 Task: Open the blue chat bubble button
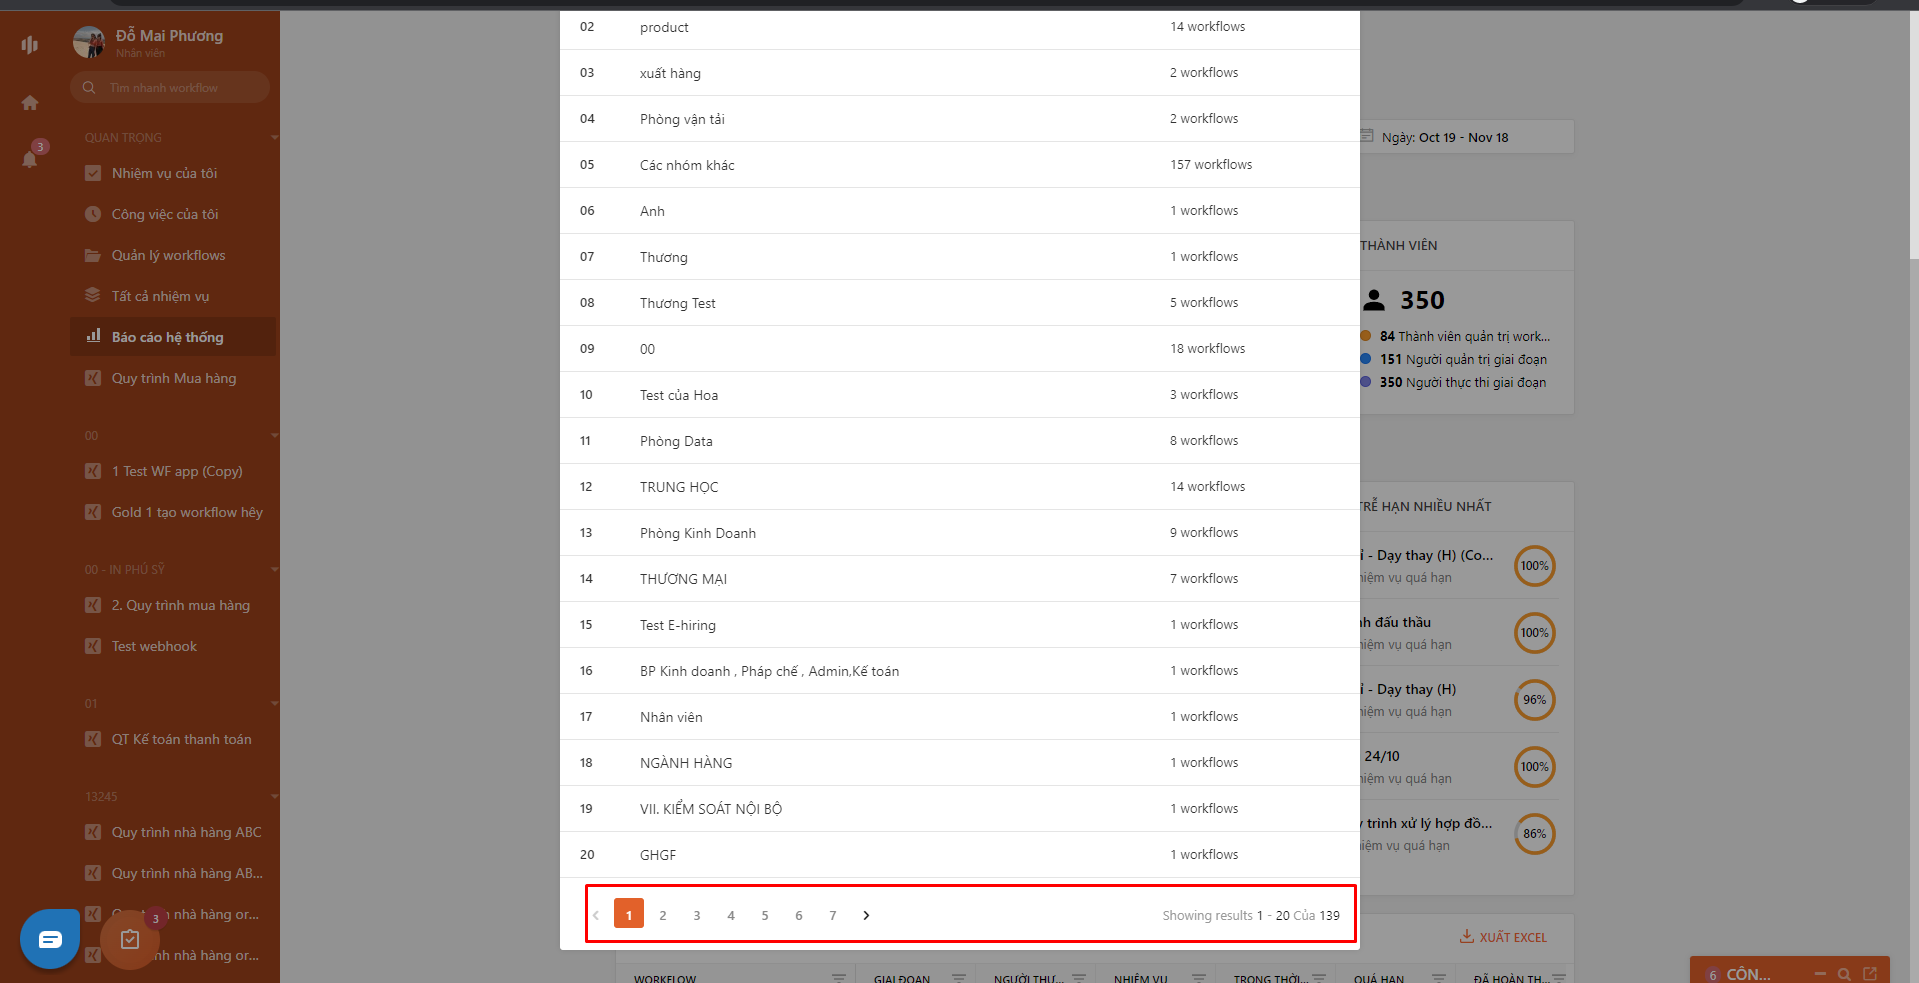[x=50, y=939]
